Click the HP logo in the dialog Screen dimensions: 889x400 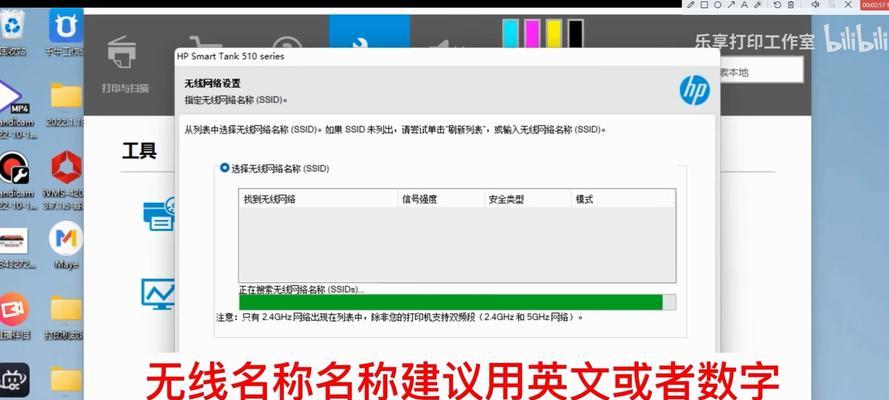pos(694,90)
